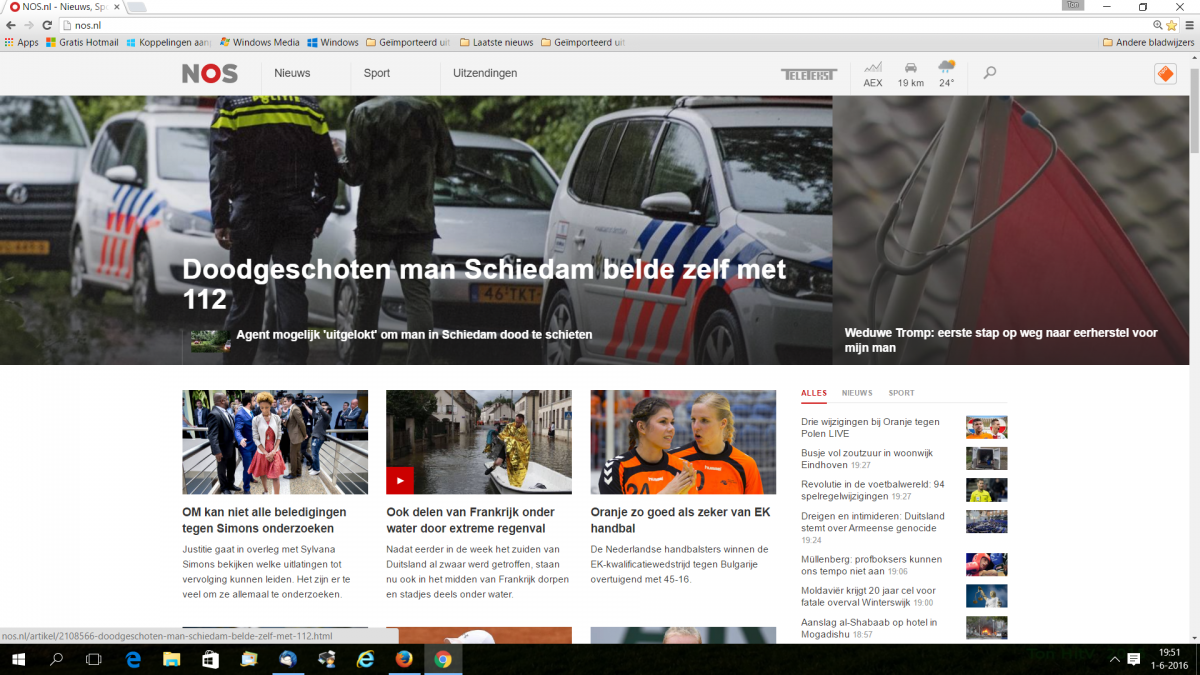Click the Chrome taskbar icon

[443, 659]
